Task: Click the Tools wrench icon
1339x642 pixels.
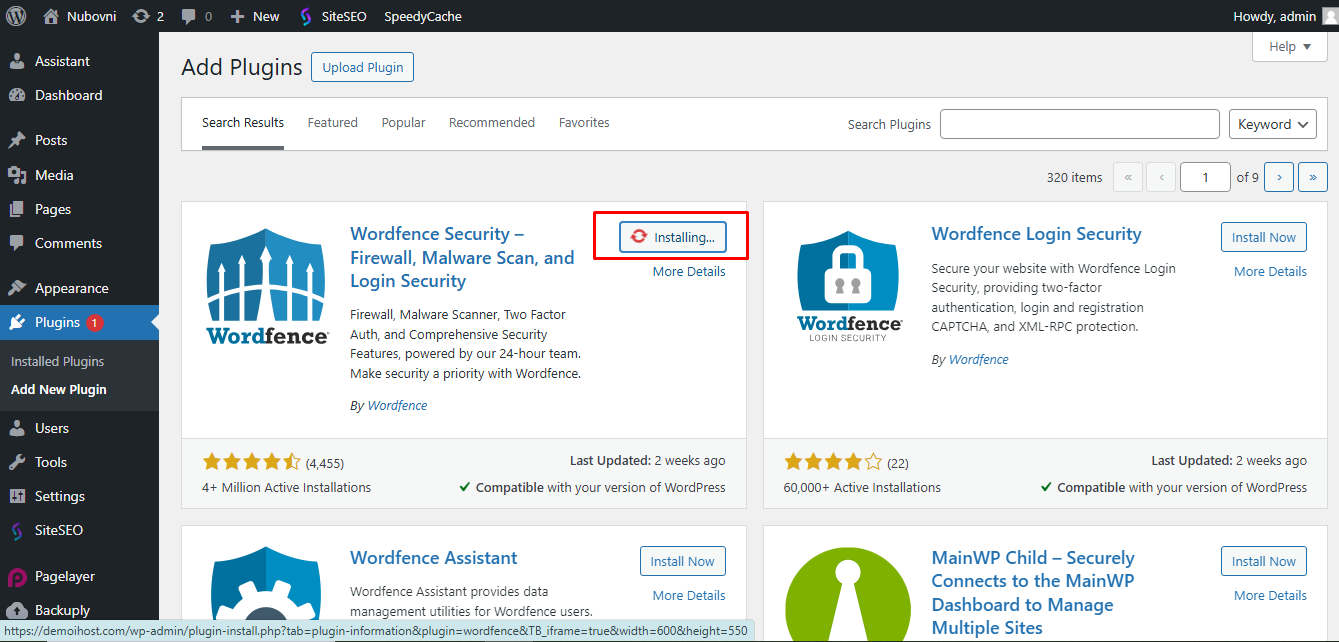Action: point(17,462)
